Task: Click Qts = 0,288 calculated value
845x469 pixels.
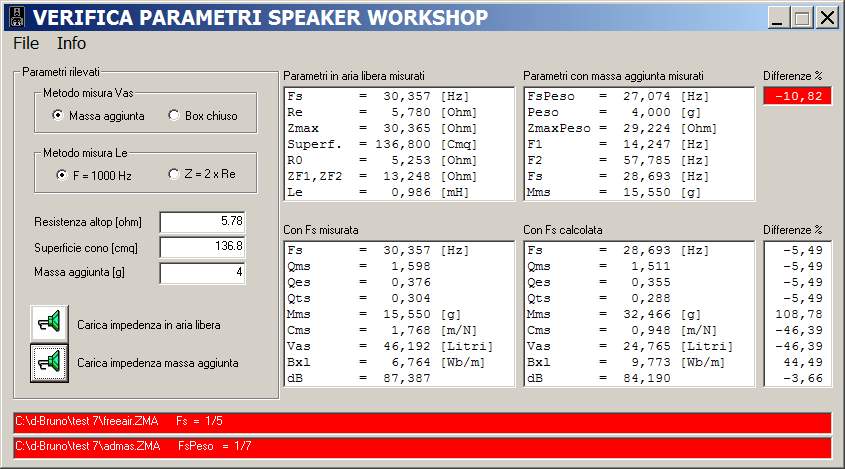Action: point(599,298)
